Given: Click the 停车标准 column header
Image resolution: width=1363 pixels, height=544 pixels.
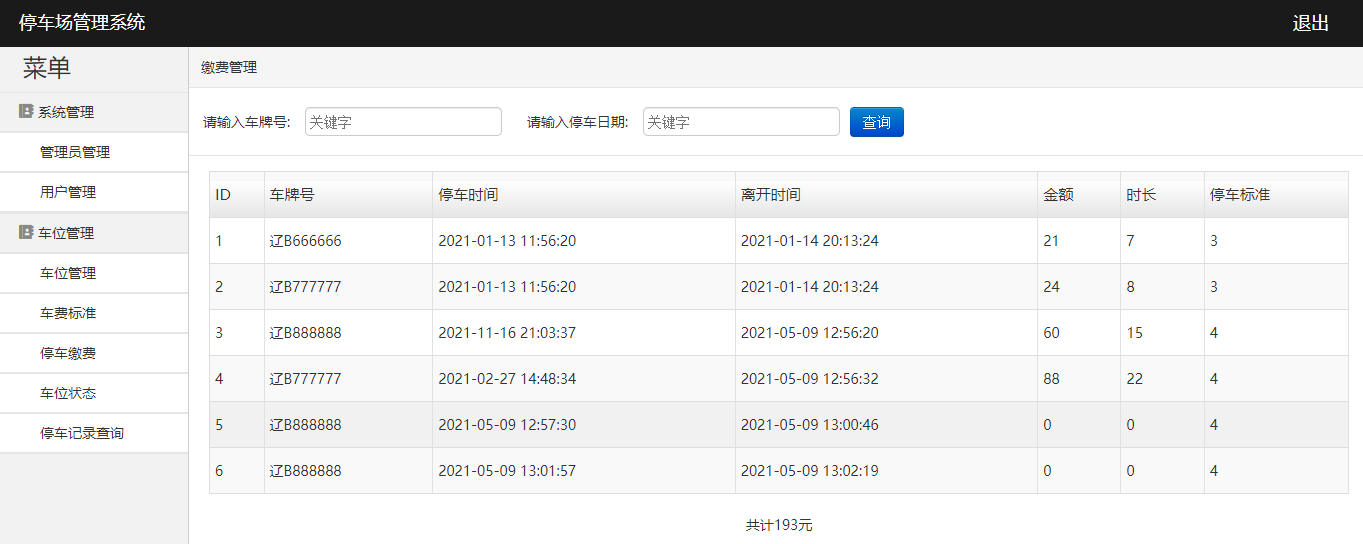Looking at the screenshot, I should click(x=1276, y=195).
